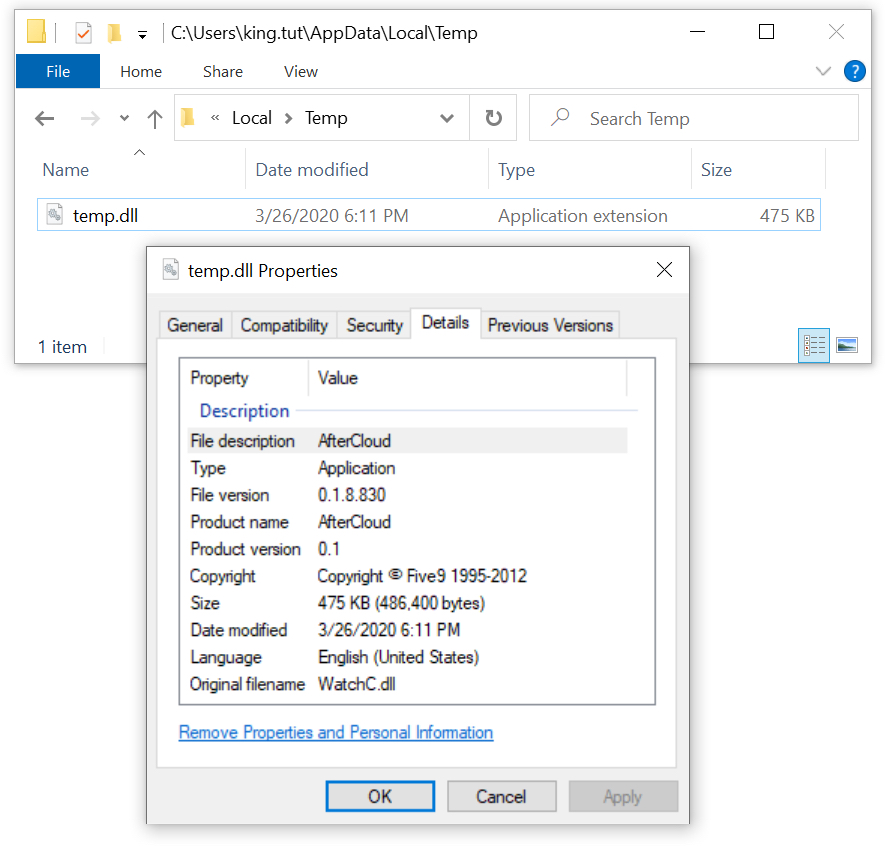This screenshot has height=847, width=885.
Task: Open the Customize Quick Access Toolbar dropdown
Action: point(142,35)
